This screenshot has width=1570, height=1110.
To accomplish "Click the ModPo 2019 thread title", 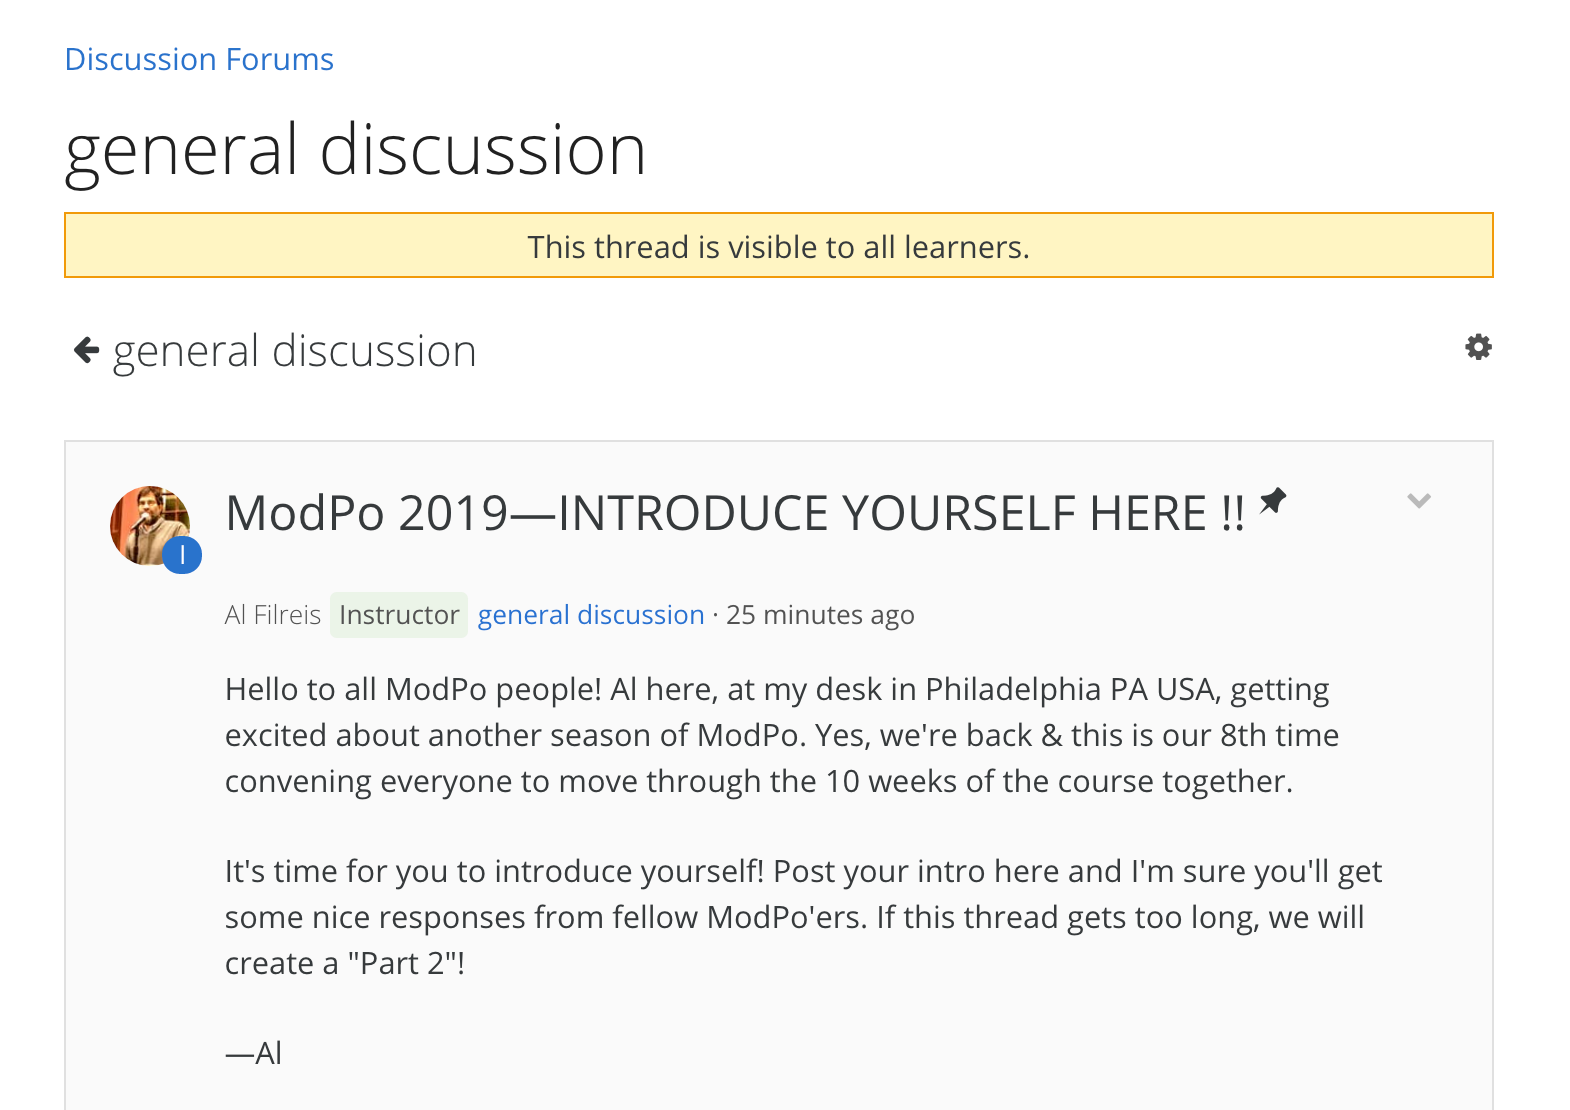I will click(x=735, y=513).
